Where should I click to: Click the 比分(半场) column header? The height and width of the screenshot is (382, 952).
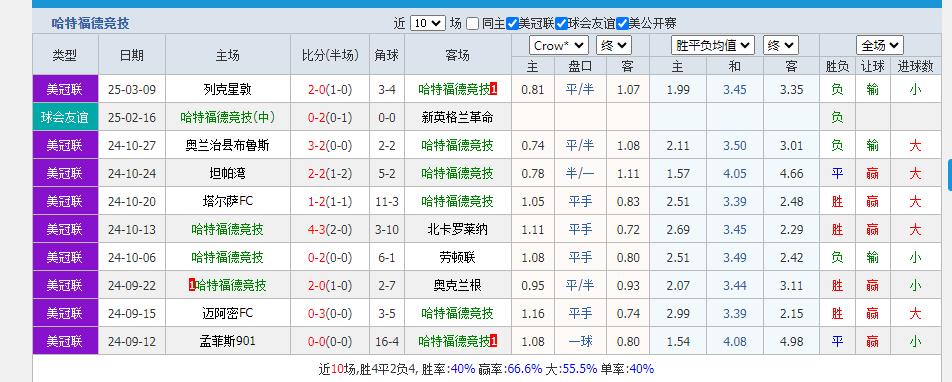[330, 55]
